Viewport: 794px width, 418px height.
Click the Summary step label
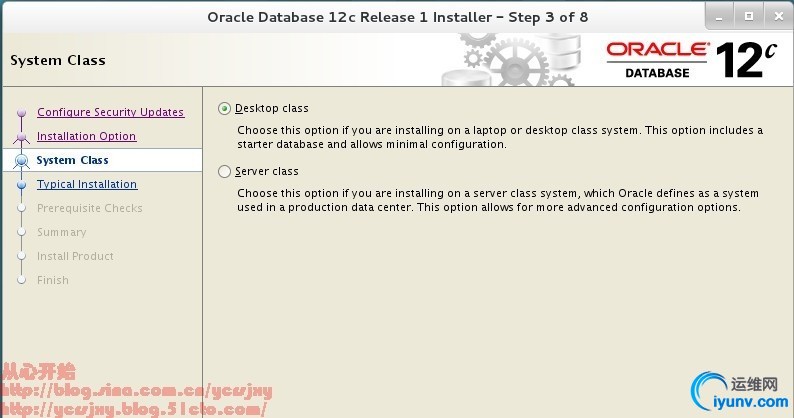[61, 232]
